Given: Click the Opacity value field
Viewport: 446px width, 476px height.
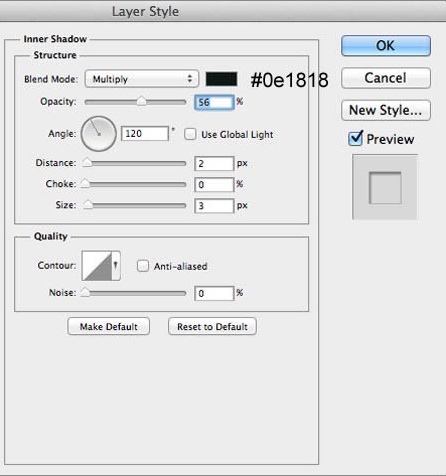Looking at the screenshot, I should [x=214, y=102].
